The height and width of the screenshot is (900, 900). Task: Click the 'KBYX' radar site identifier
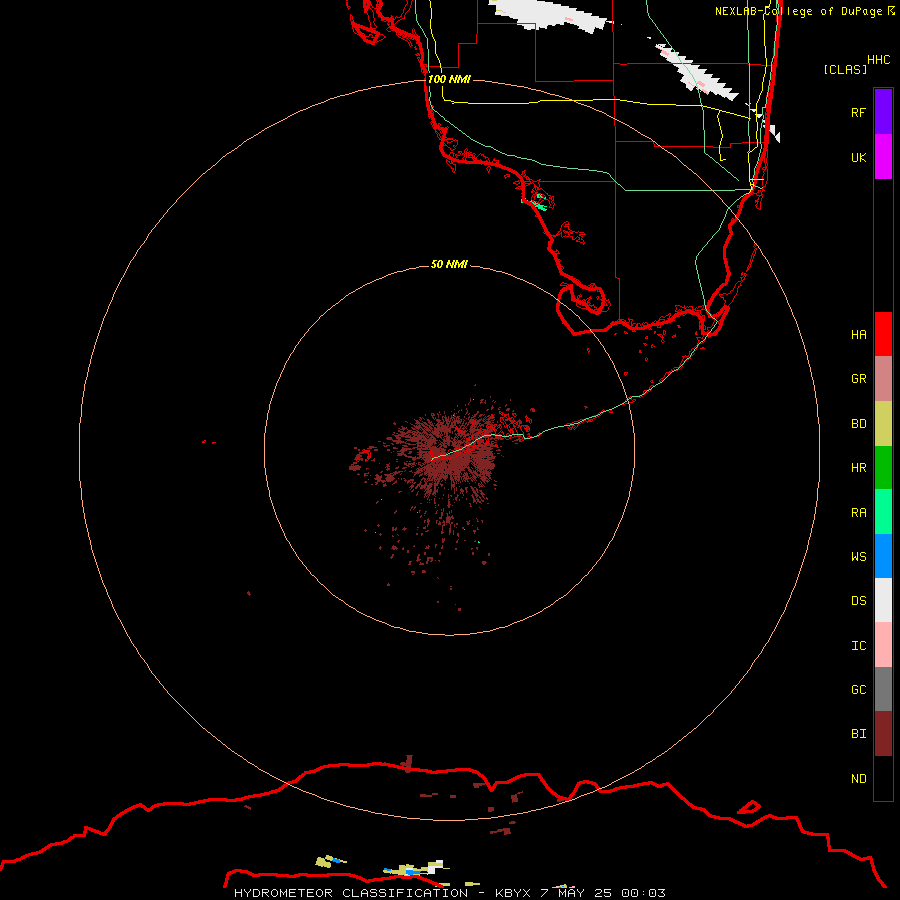(513, 893)
